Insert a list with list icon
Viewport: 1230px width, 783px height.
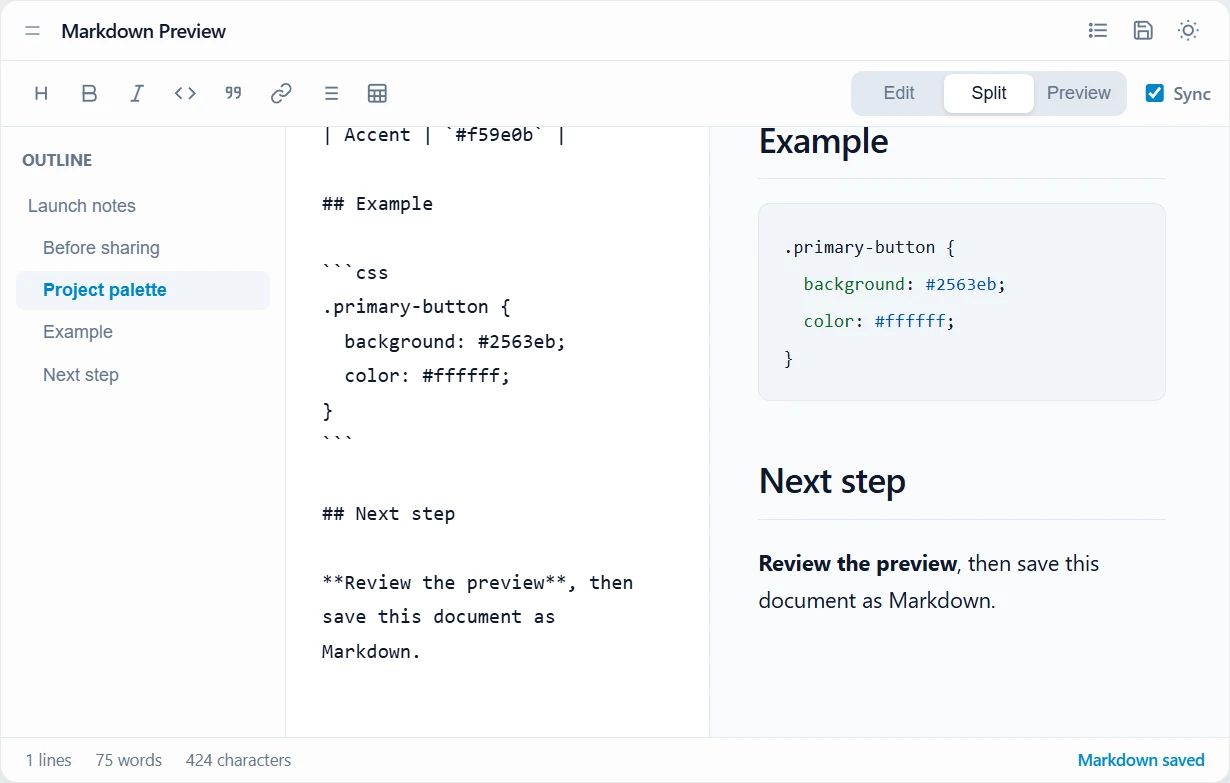point(331,93)
